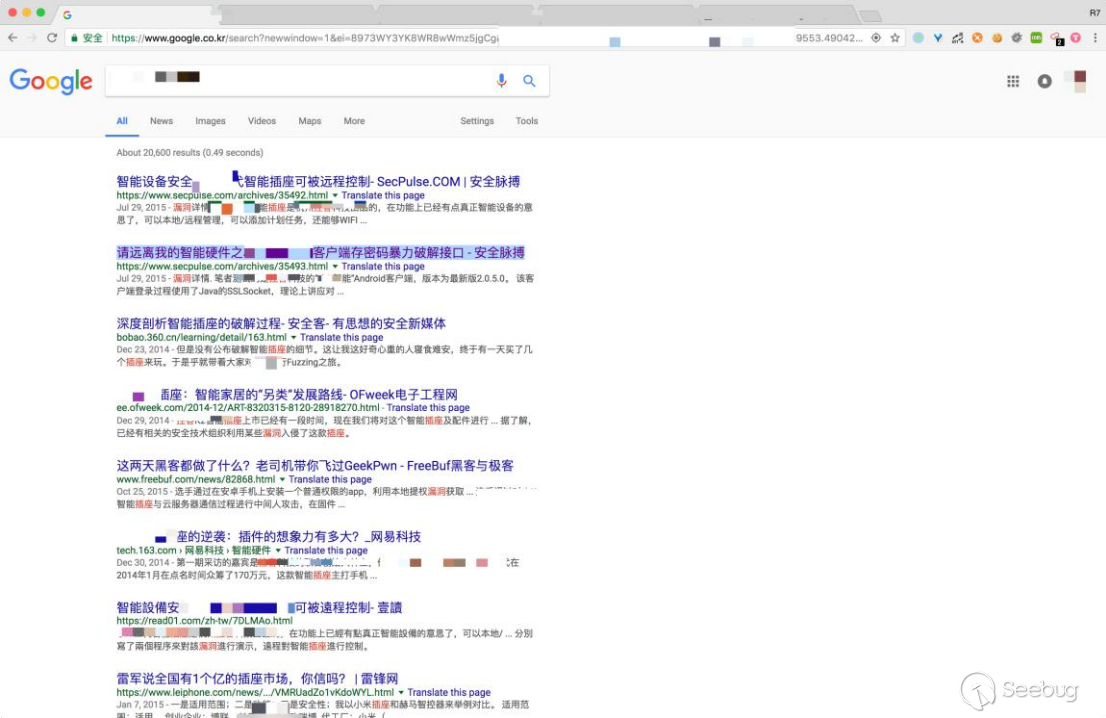Open 深度剖析智能插座的破解过程 result
1106x718 pixels.
[x=281, y=324]
